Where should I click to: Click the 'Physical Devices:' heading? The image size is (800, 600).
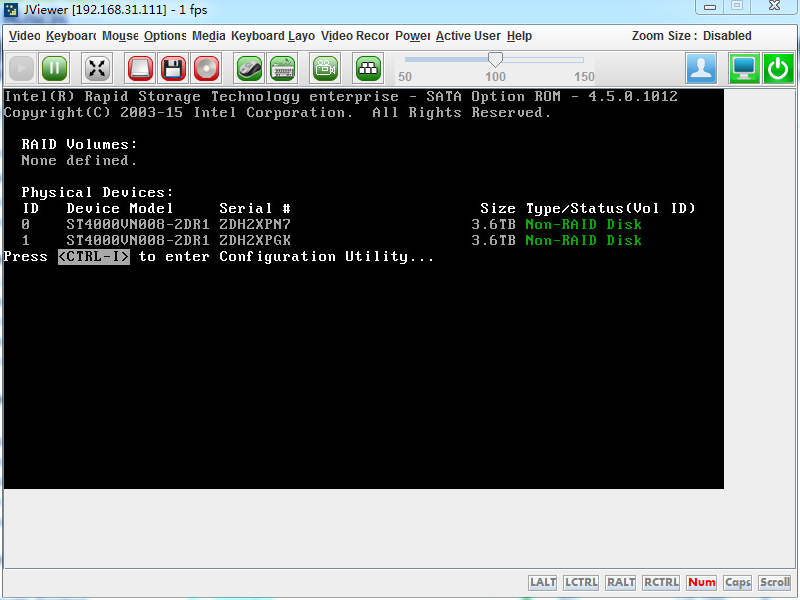pos(97,192)
